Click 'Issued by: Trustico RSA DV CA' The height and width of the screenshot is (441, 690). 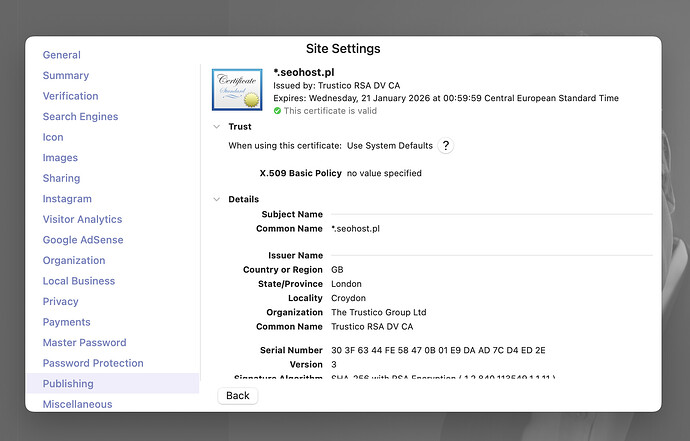coord(337,85)
